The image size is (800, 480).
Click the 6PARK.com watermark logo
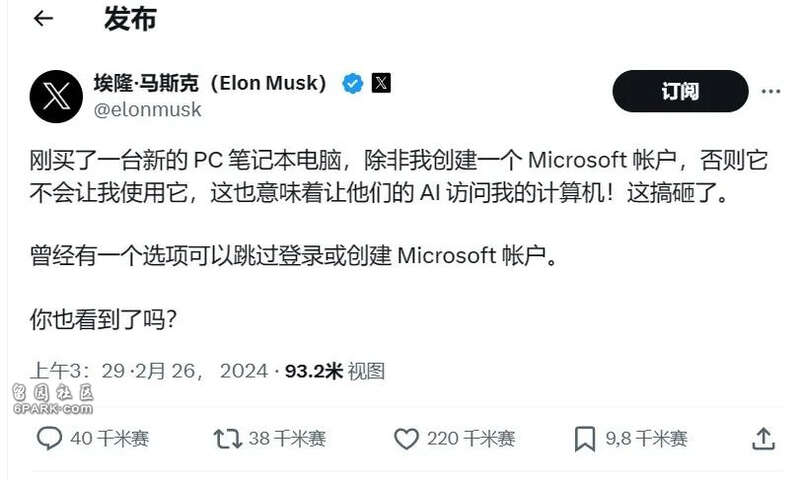point(53,399)
